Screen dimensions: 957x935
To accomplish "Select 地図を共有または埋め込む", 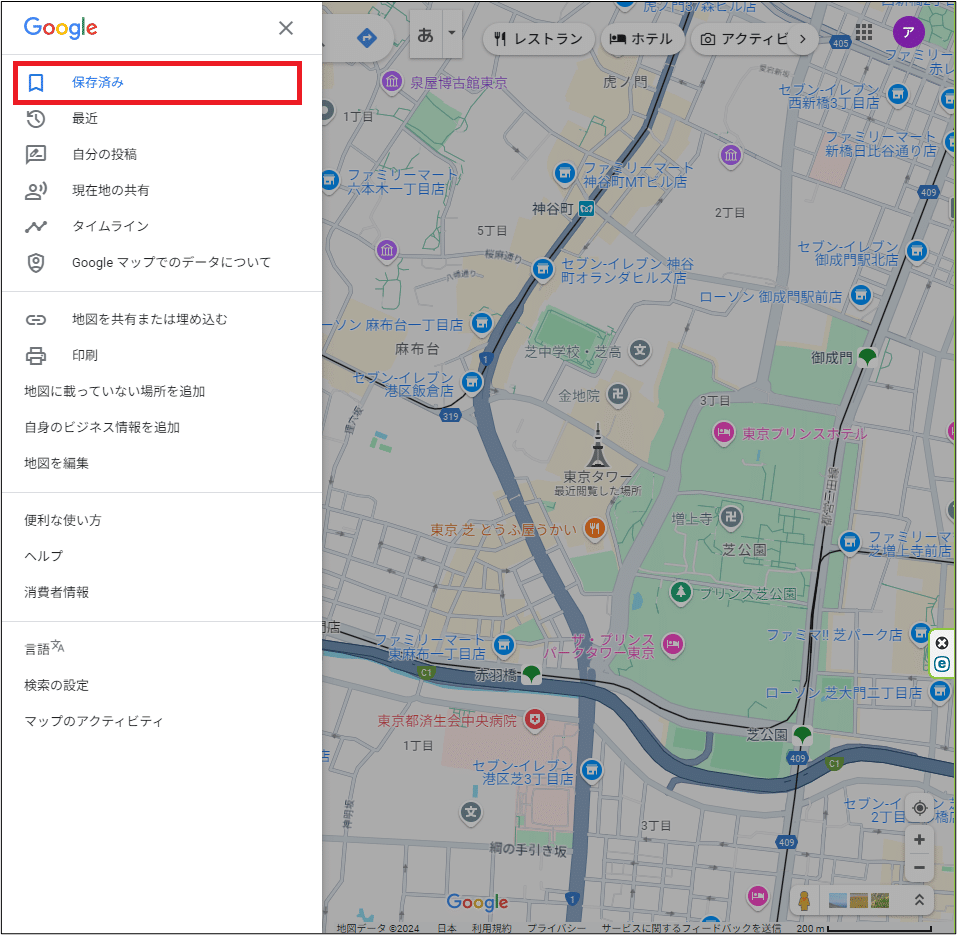I will (x=150, y=319).
